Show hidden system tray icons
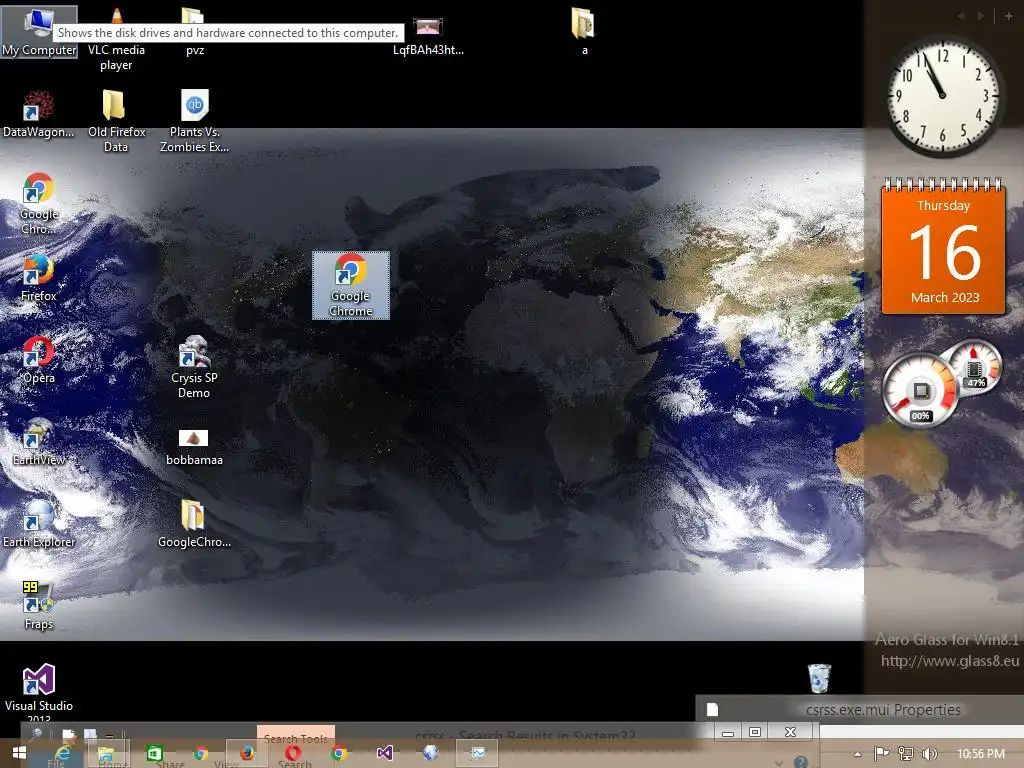The height and width of the screenshot is (768, 1024). 857,754
